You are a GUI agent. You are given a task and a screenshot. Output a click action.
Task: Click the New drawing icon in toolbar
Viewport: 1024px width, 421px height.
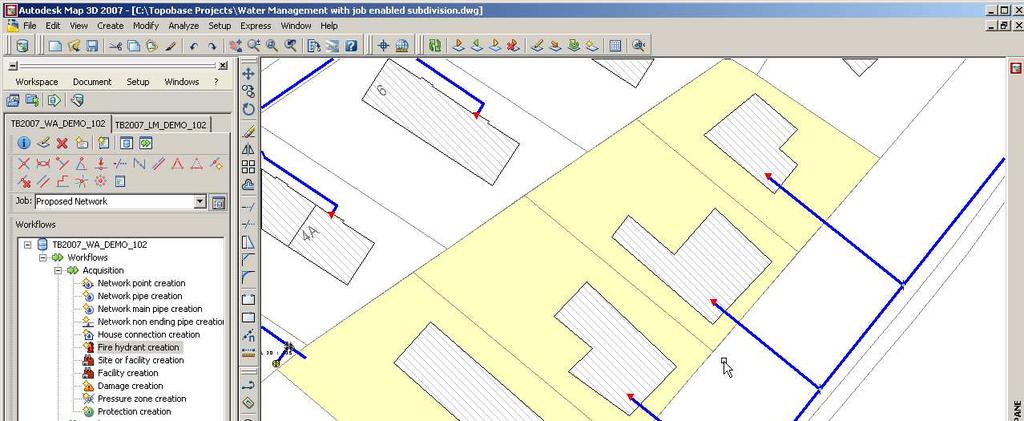[55, 46]
